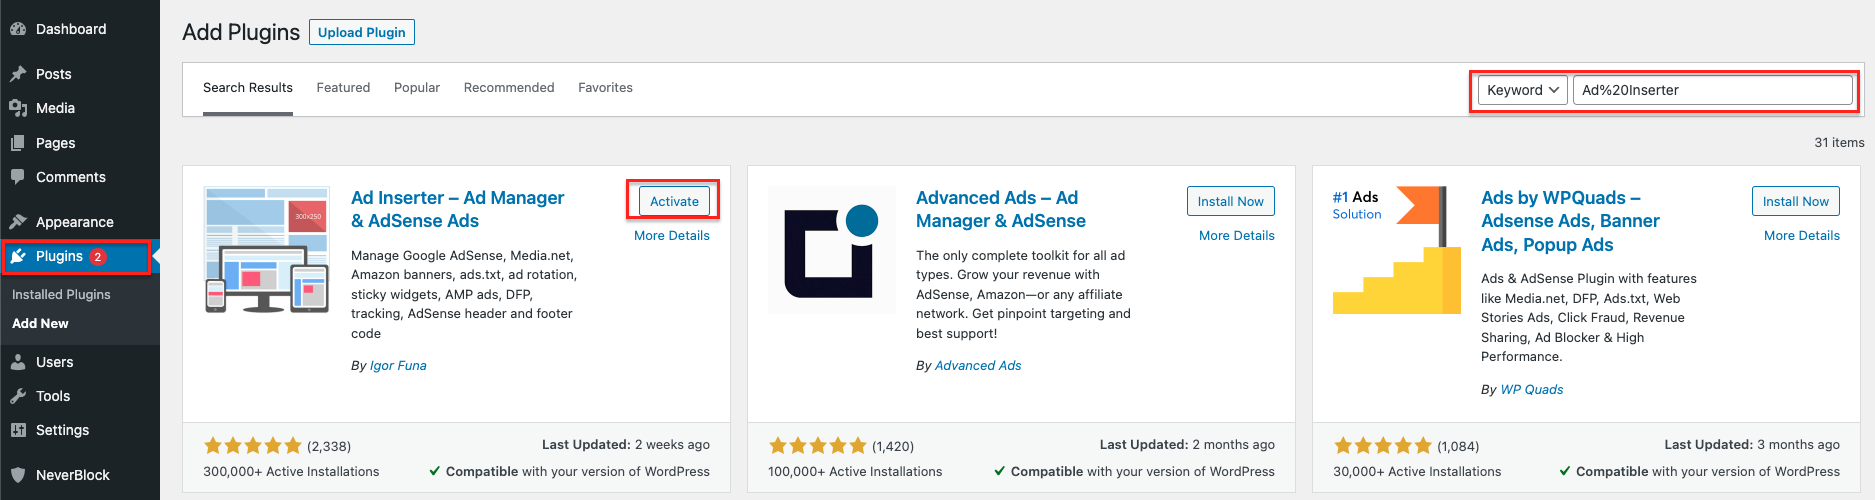Click the Media library icon
Viewport: 1875px width, 500px height.
[18, 108]
